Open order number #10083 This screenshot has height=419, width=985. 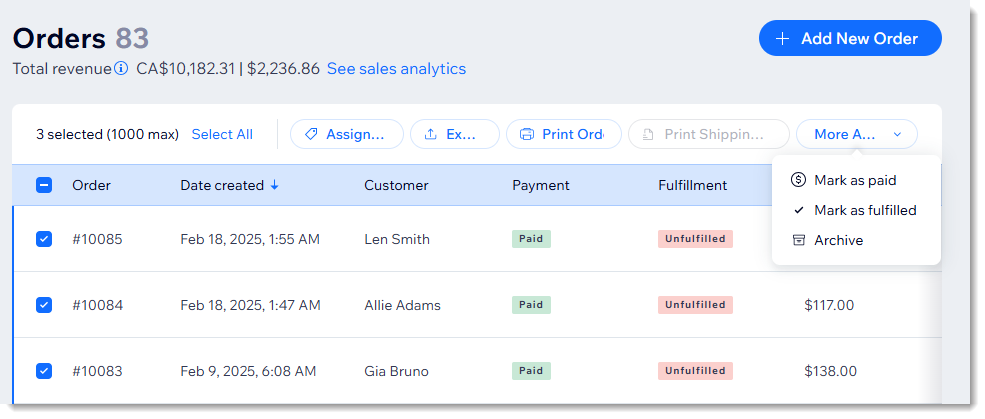click(x=97, y=371)
